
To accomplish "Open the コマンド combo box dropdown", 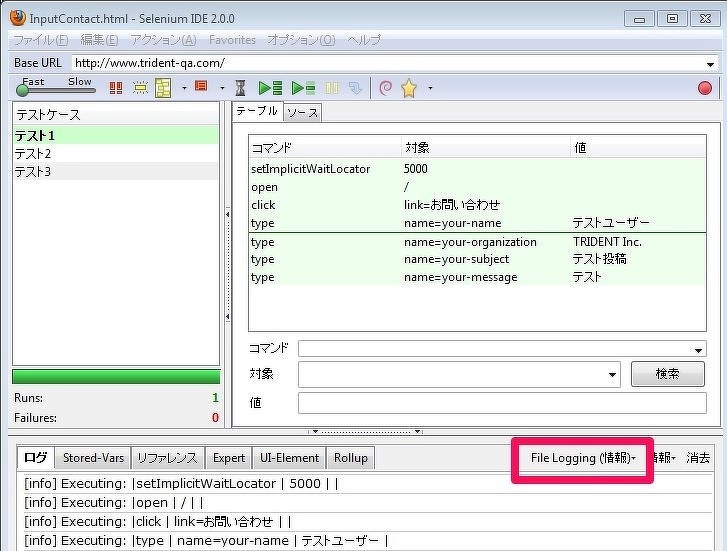I will tap(698, 349).
